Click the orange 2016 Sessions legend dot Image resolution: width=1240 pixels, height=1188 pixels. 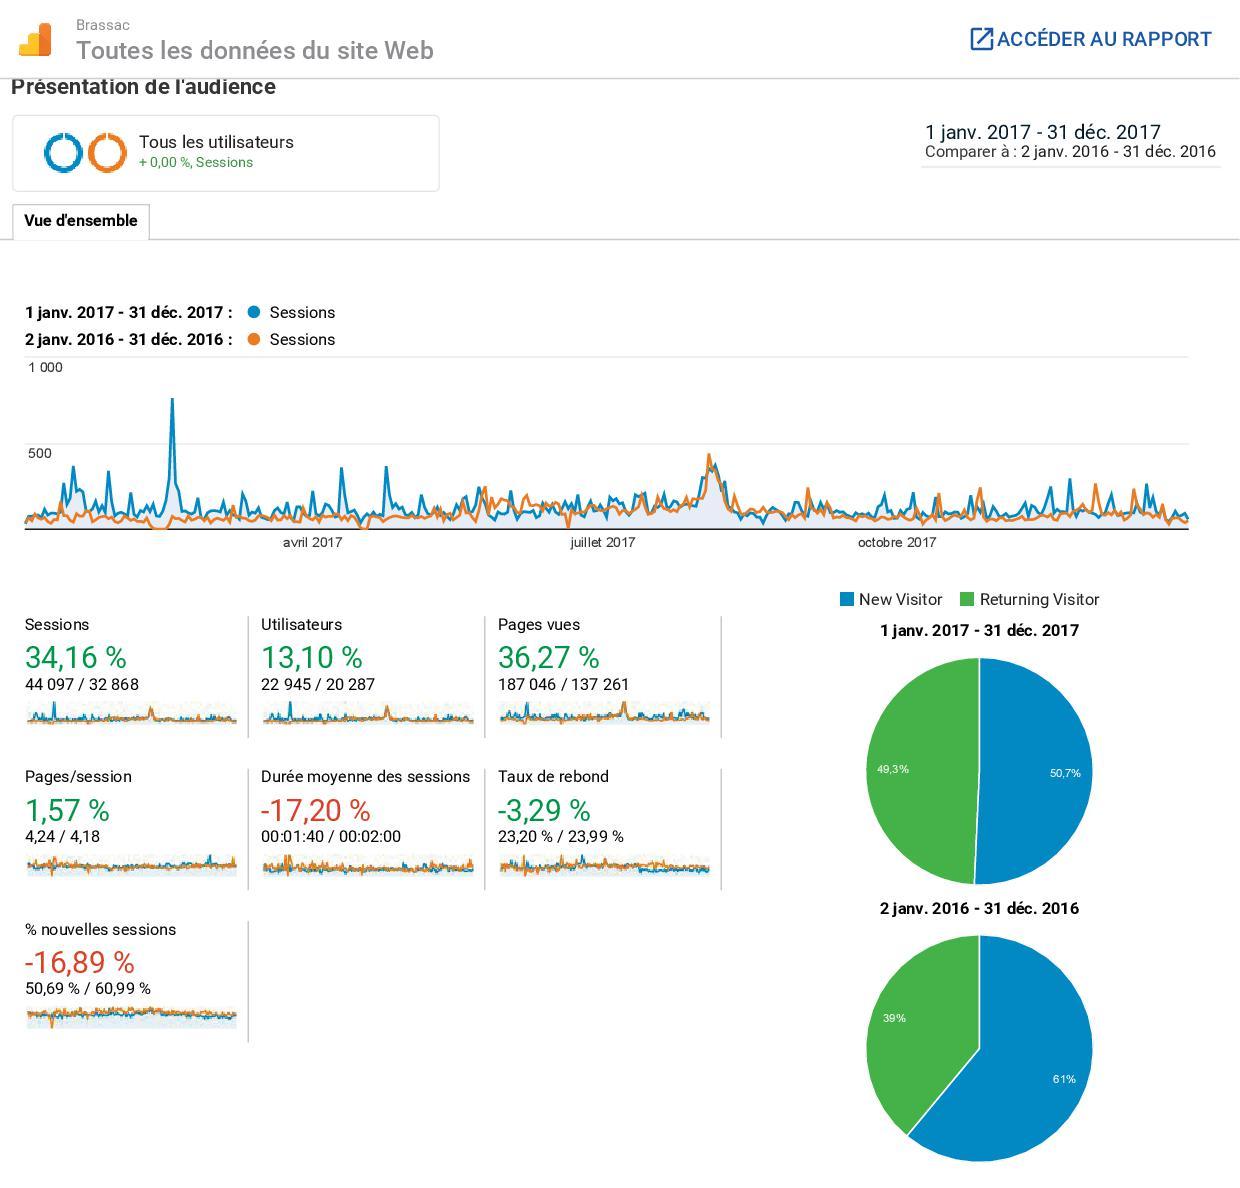click(253, 339)
